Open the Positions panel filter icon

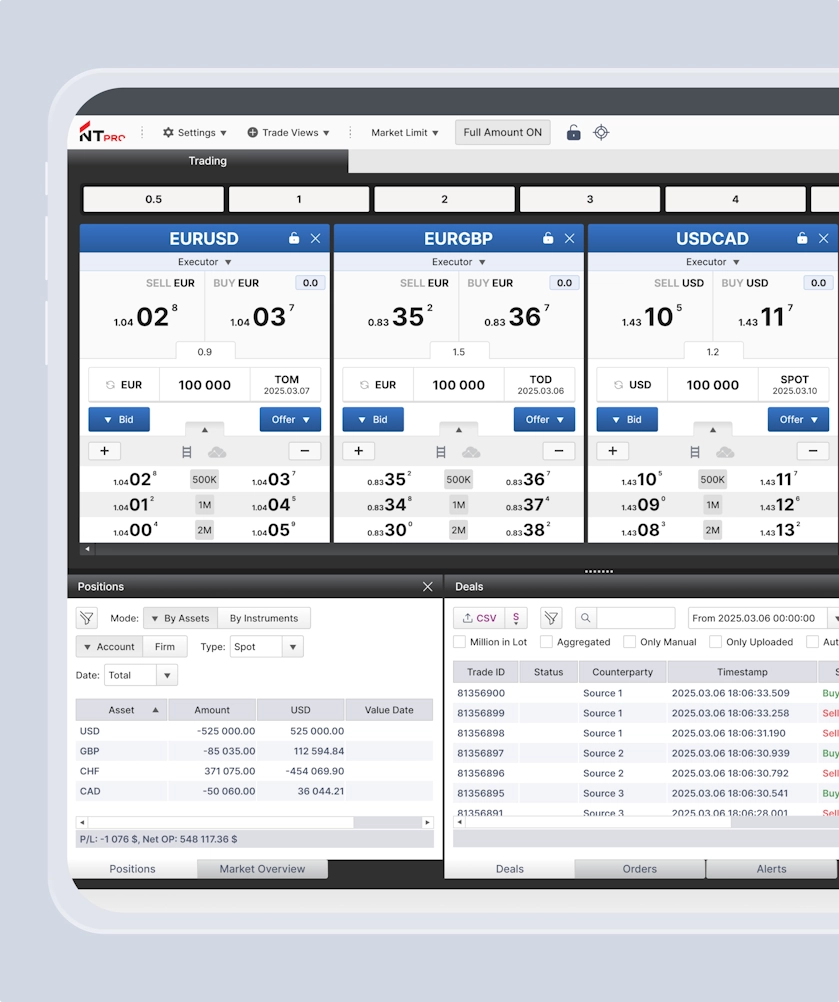click(87, 618)
